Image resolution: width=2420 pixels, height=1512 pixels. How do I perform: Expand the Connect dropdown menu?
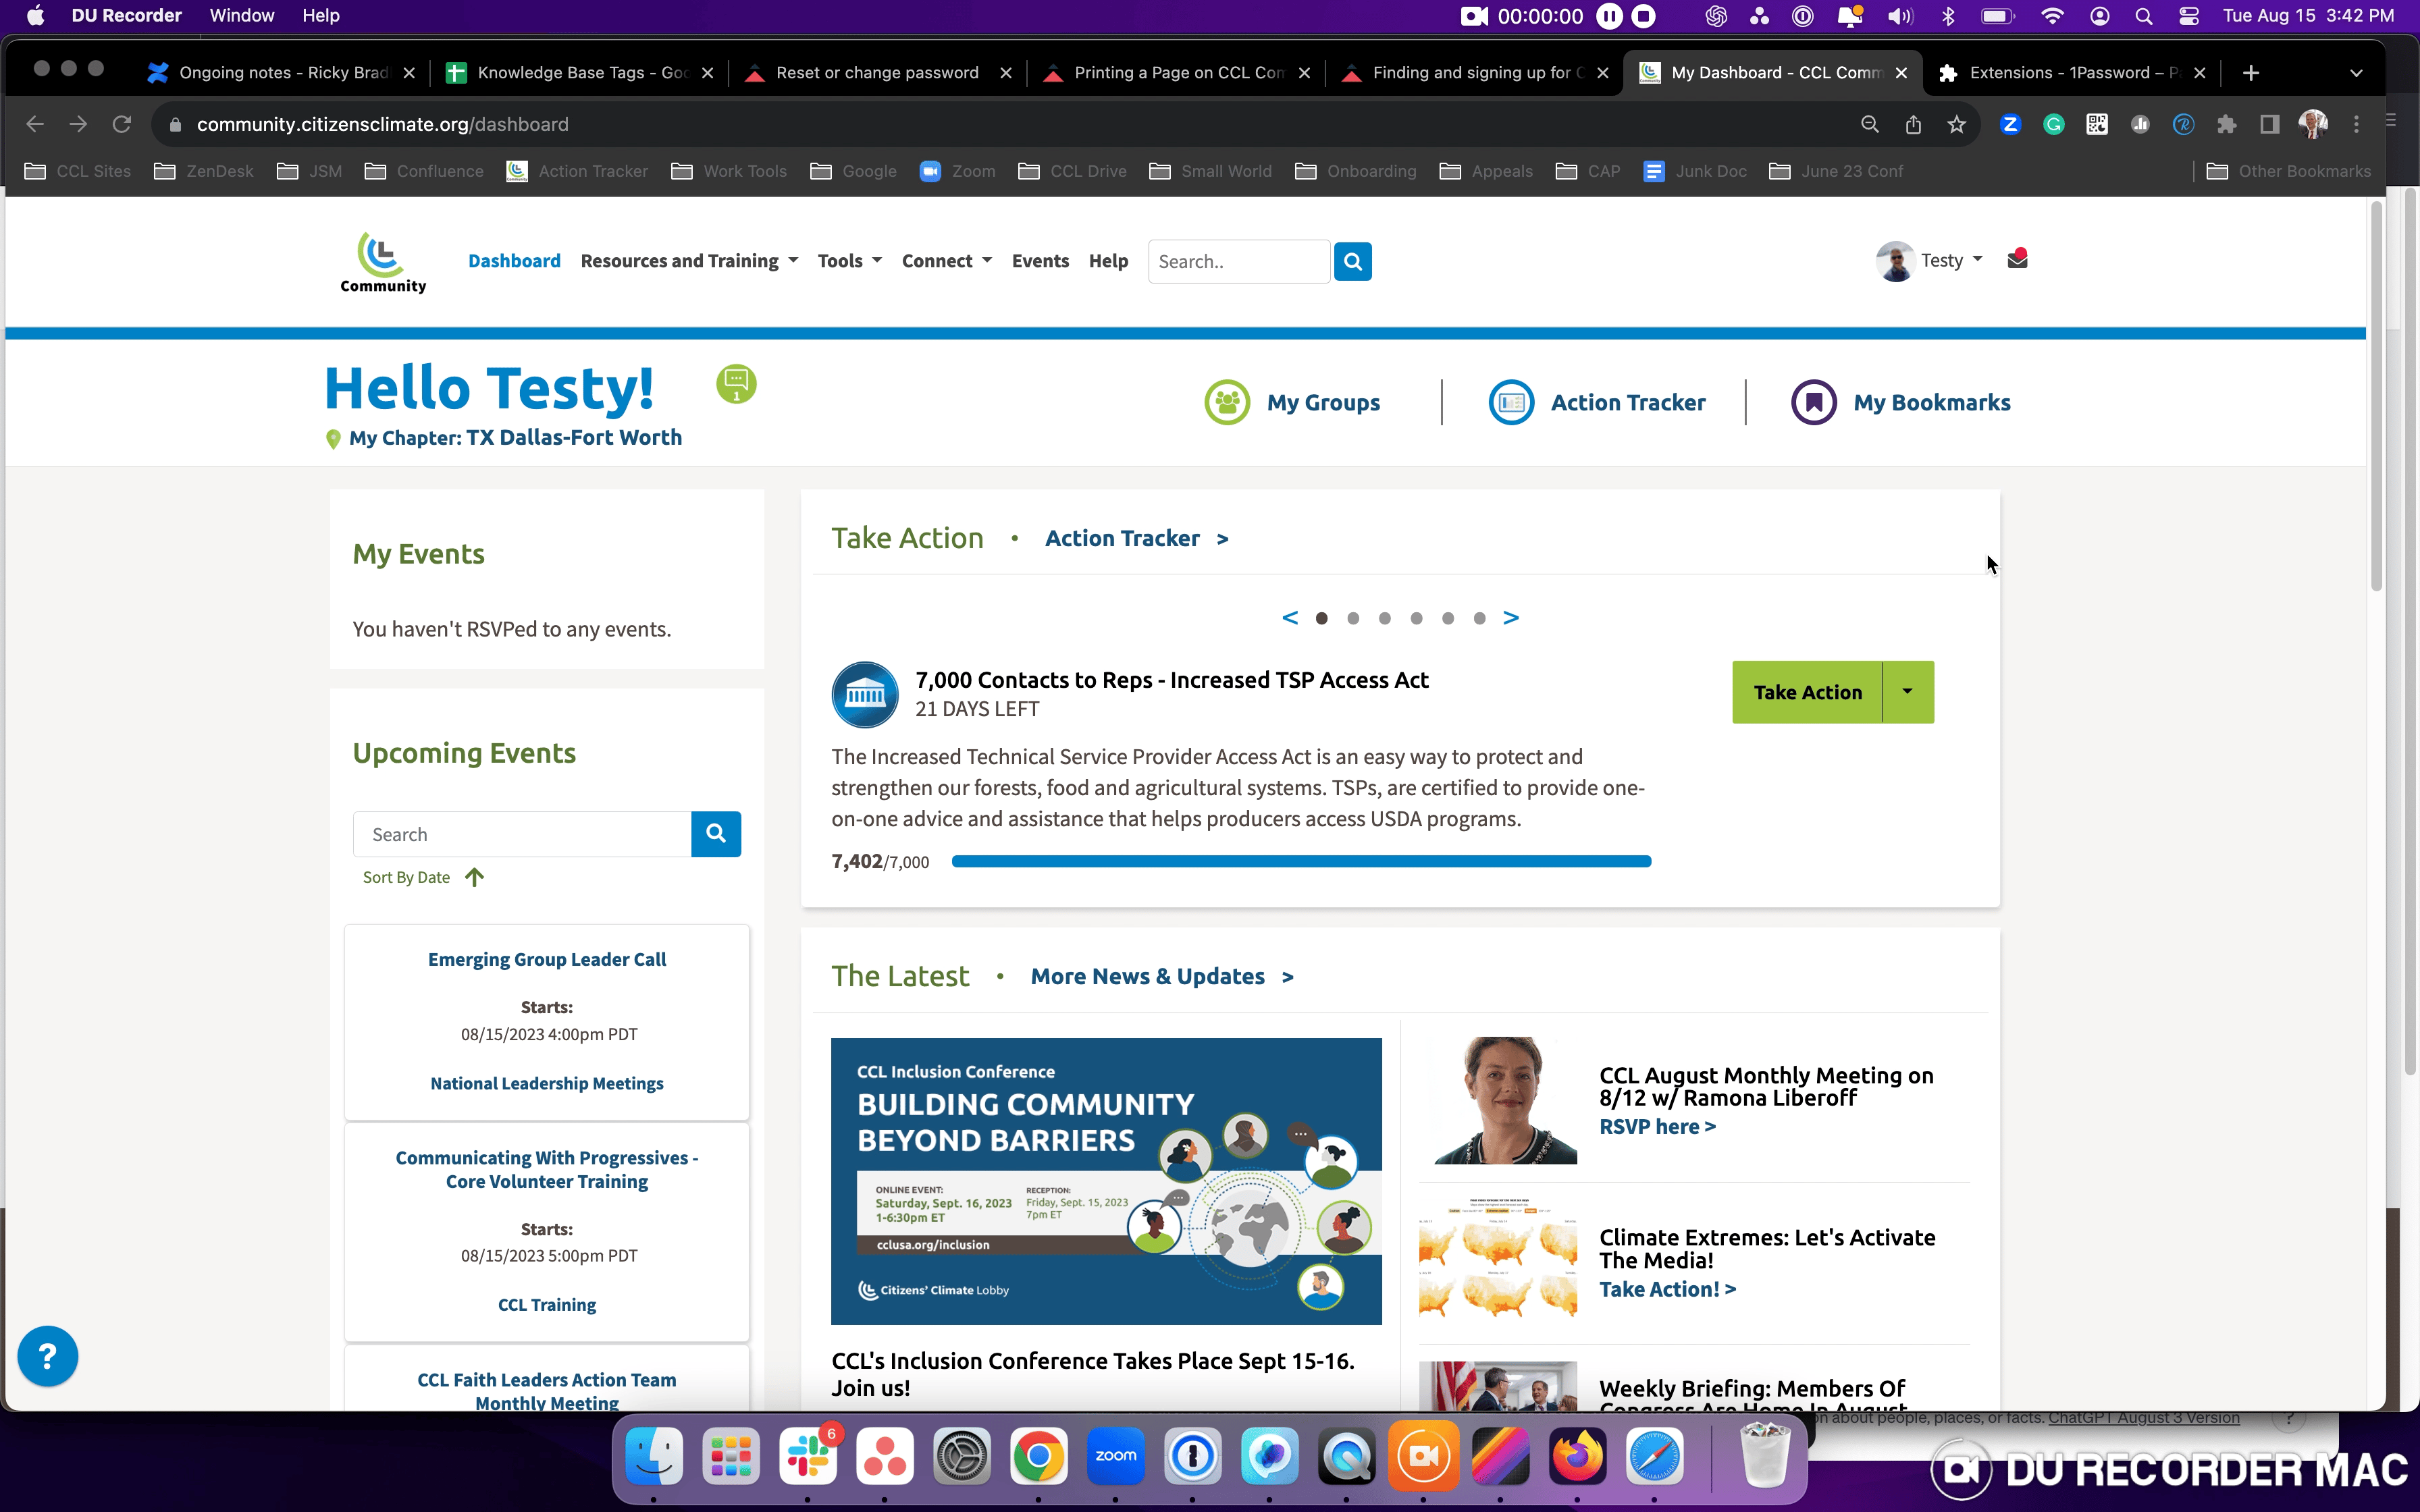(946, 261)
